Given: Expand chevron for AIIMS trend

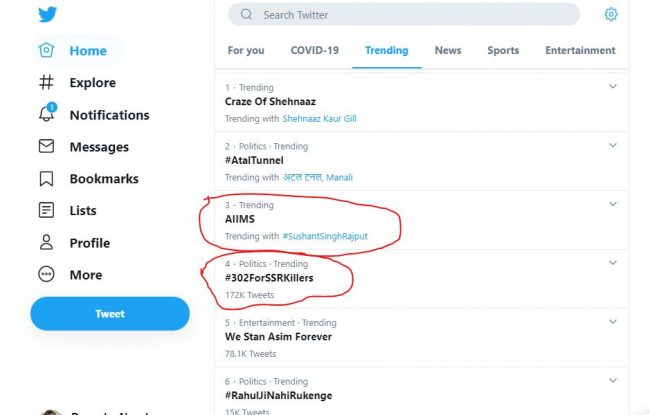Looking at the screenshot, I should click(x=613, y=205).
